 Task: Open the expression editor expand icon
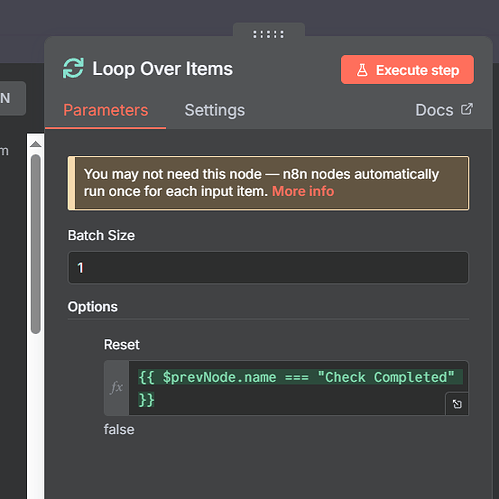point(457,404)
